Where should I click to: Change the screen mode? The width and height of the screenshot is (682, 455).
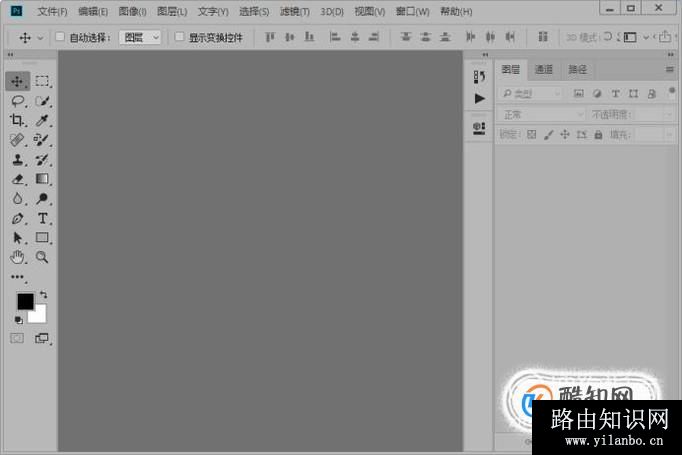[x=42, y=338]
